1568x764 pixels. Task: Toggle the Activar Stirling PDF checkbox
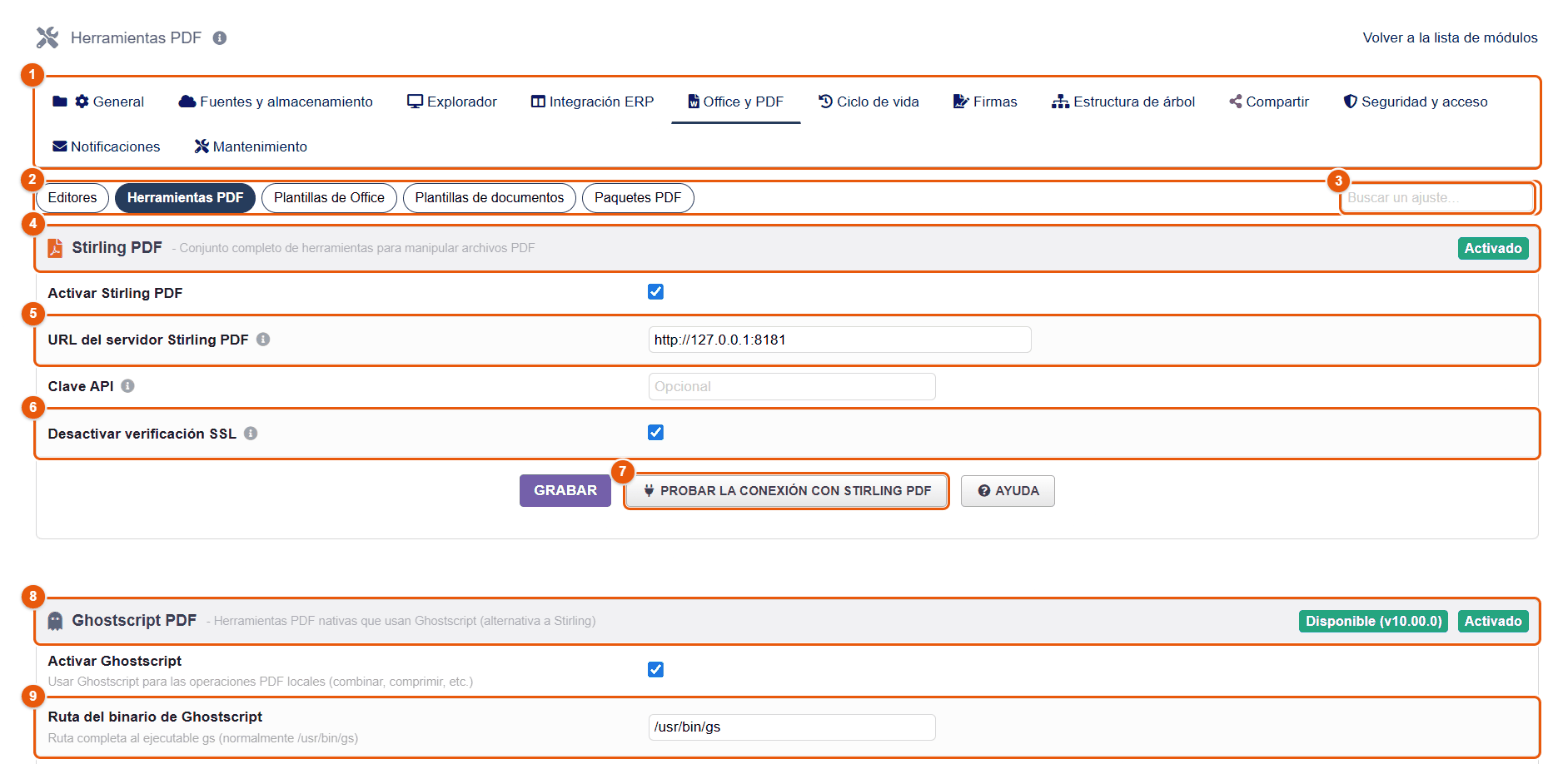[656, 292]
